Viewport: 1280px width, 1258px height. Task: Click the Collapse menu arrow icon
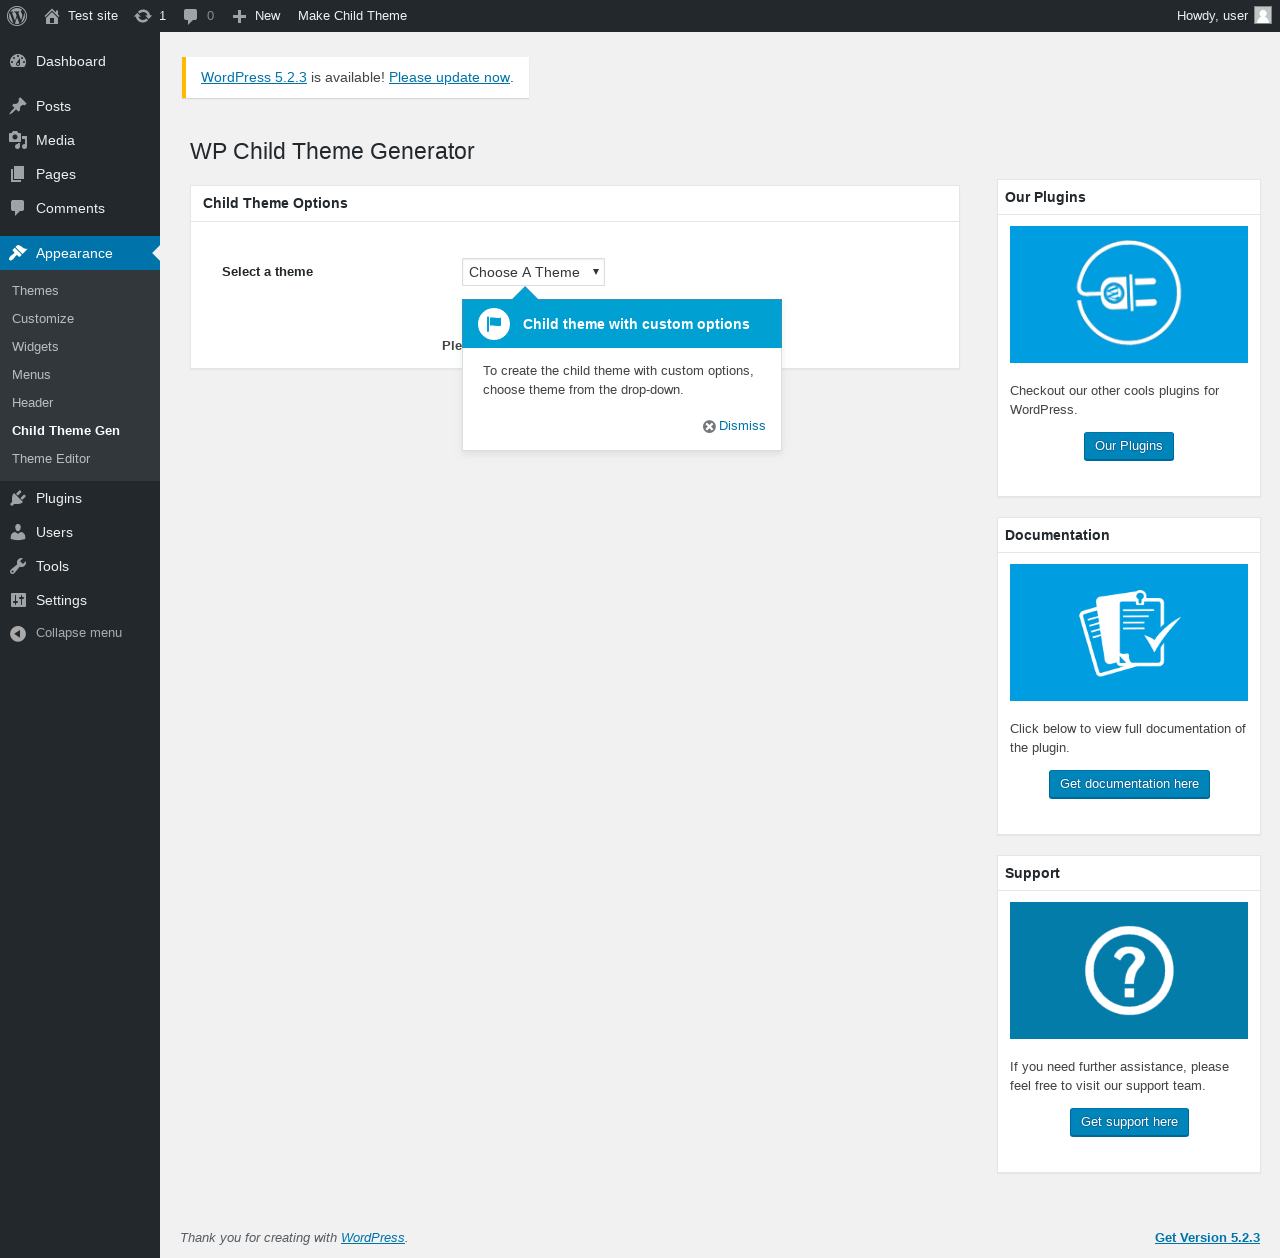(x=18, y=633)
